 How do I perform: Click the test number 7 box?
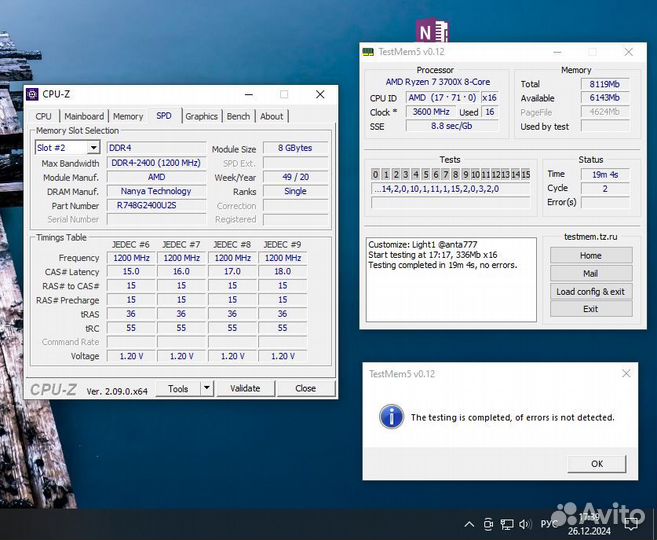click(x=445, y=174)
